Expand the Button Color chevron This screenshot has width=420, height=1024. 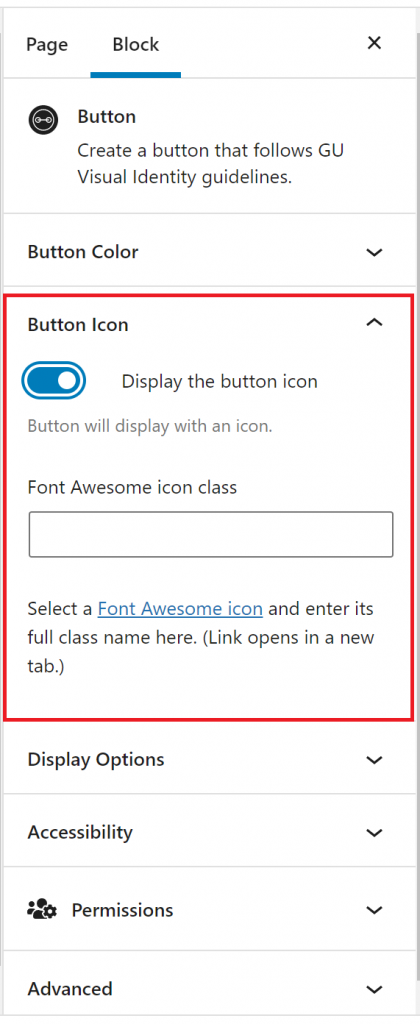(374, 252)
